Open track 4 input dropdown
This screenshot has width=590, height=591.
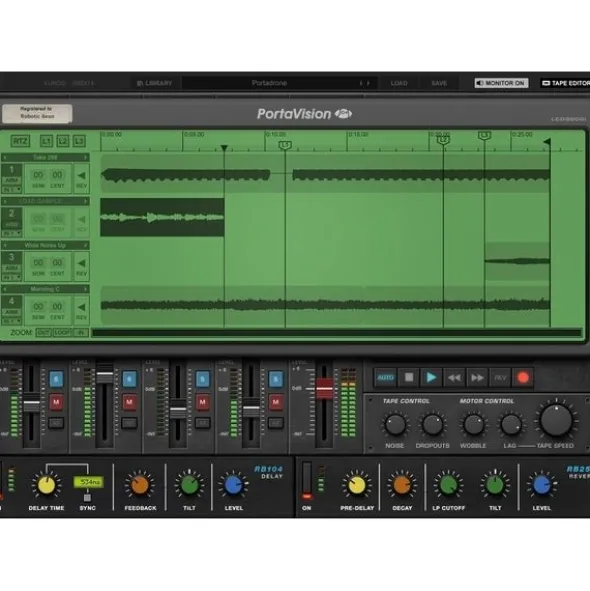[x=12, y=321]
